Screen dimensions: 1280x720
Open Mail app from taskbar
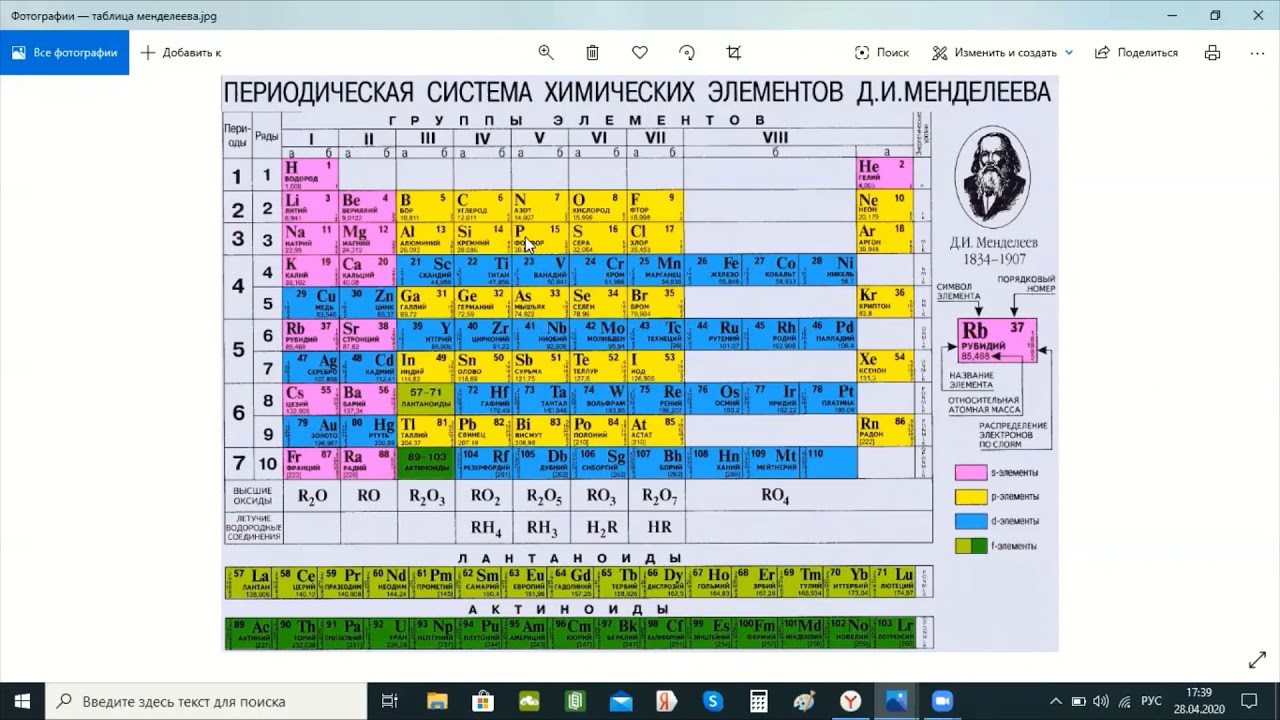(x=621, y=701)
